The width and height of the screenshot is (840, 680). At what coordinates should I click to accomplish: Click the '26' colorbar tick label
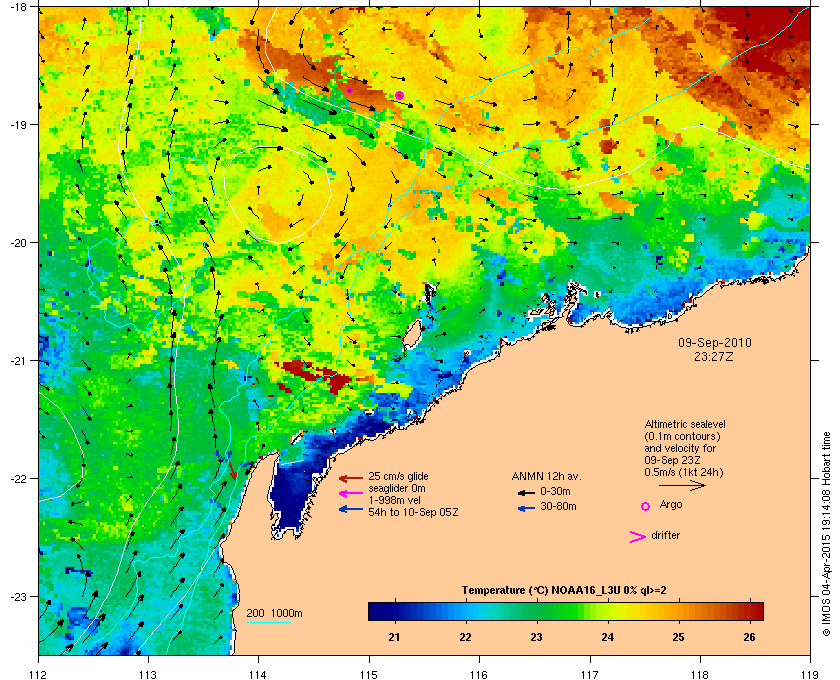click(749, 638)
